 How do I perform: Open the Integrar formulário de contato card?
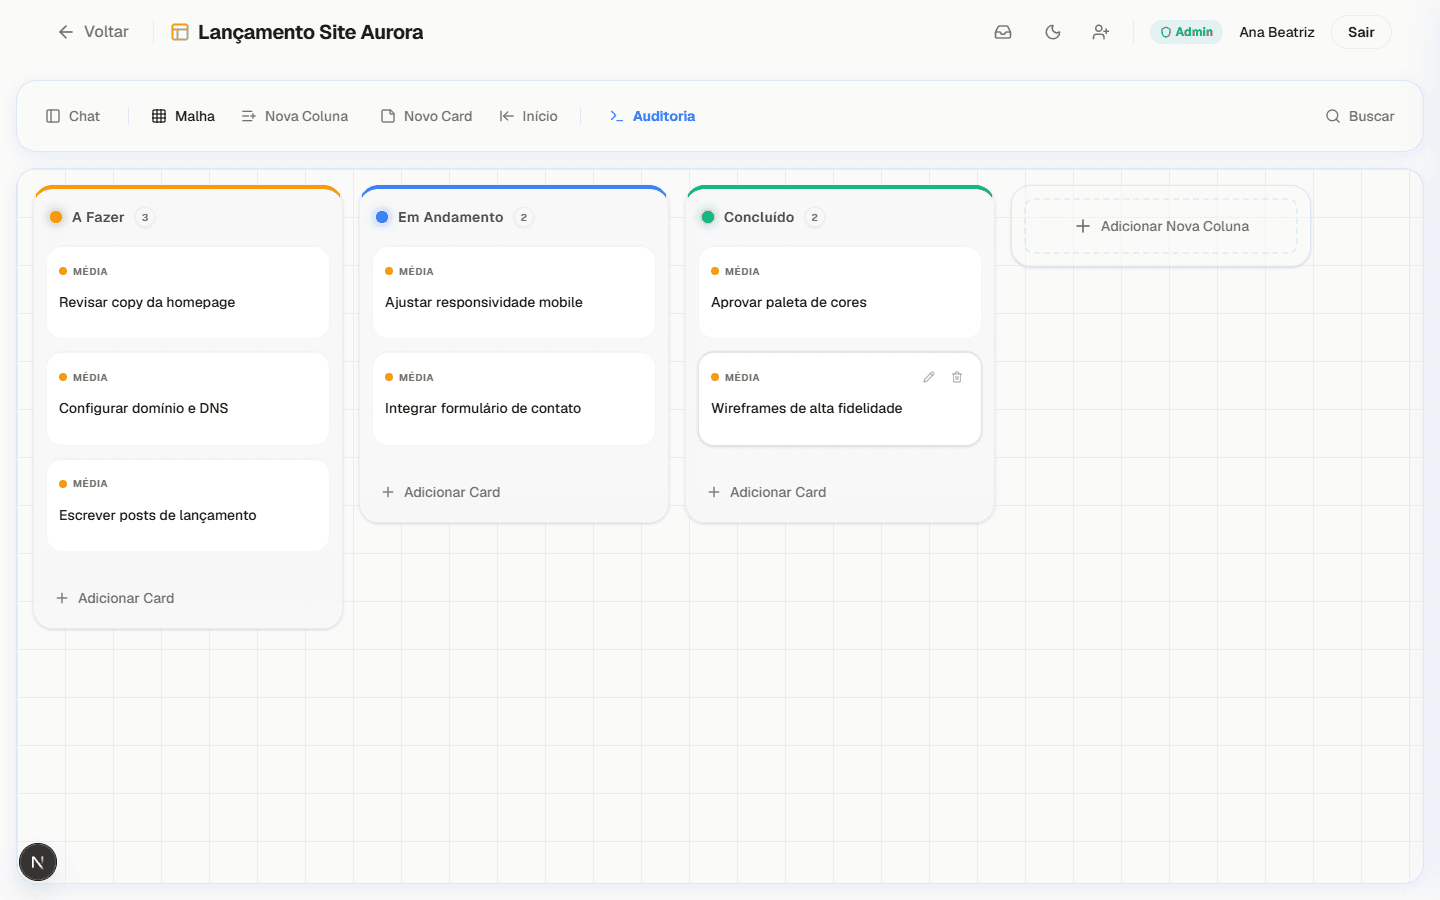pyautogui.click(x=514, y=398)
